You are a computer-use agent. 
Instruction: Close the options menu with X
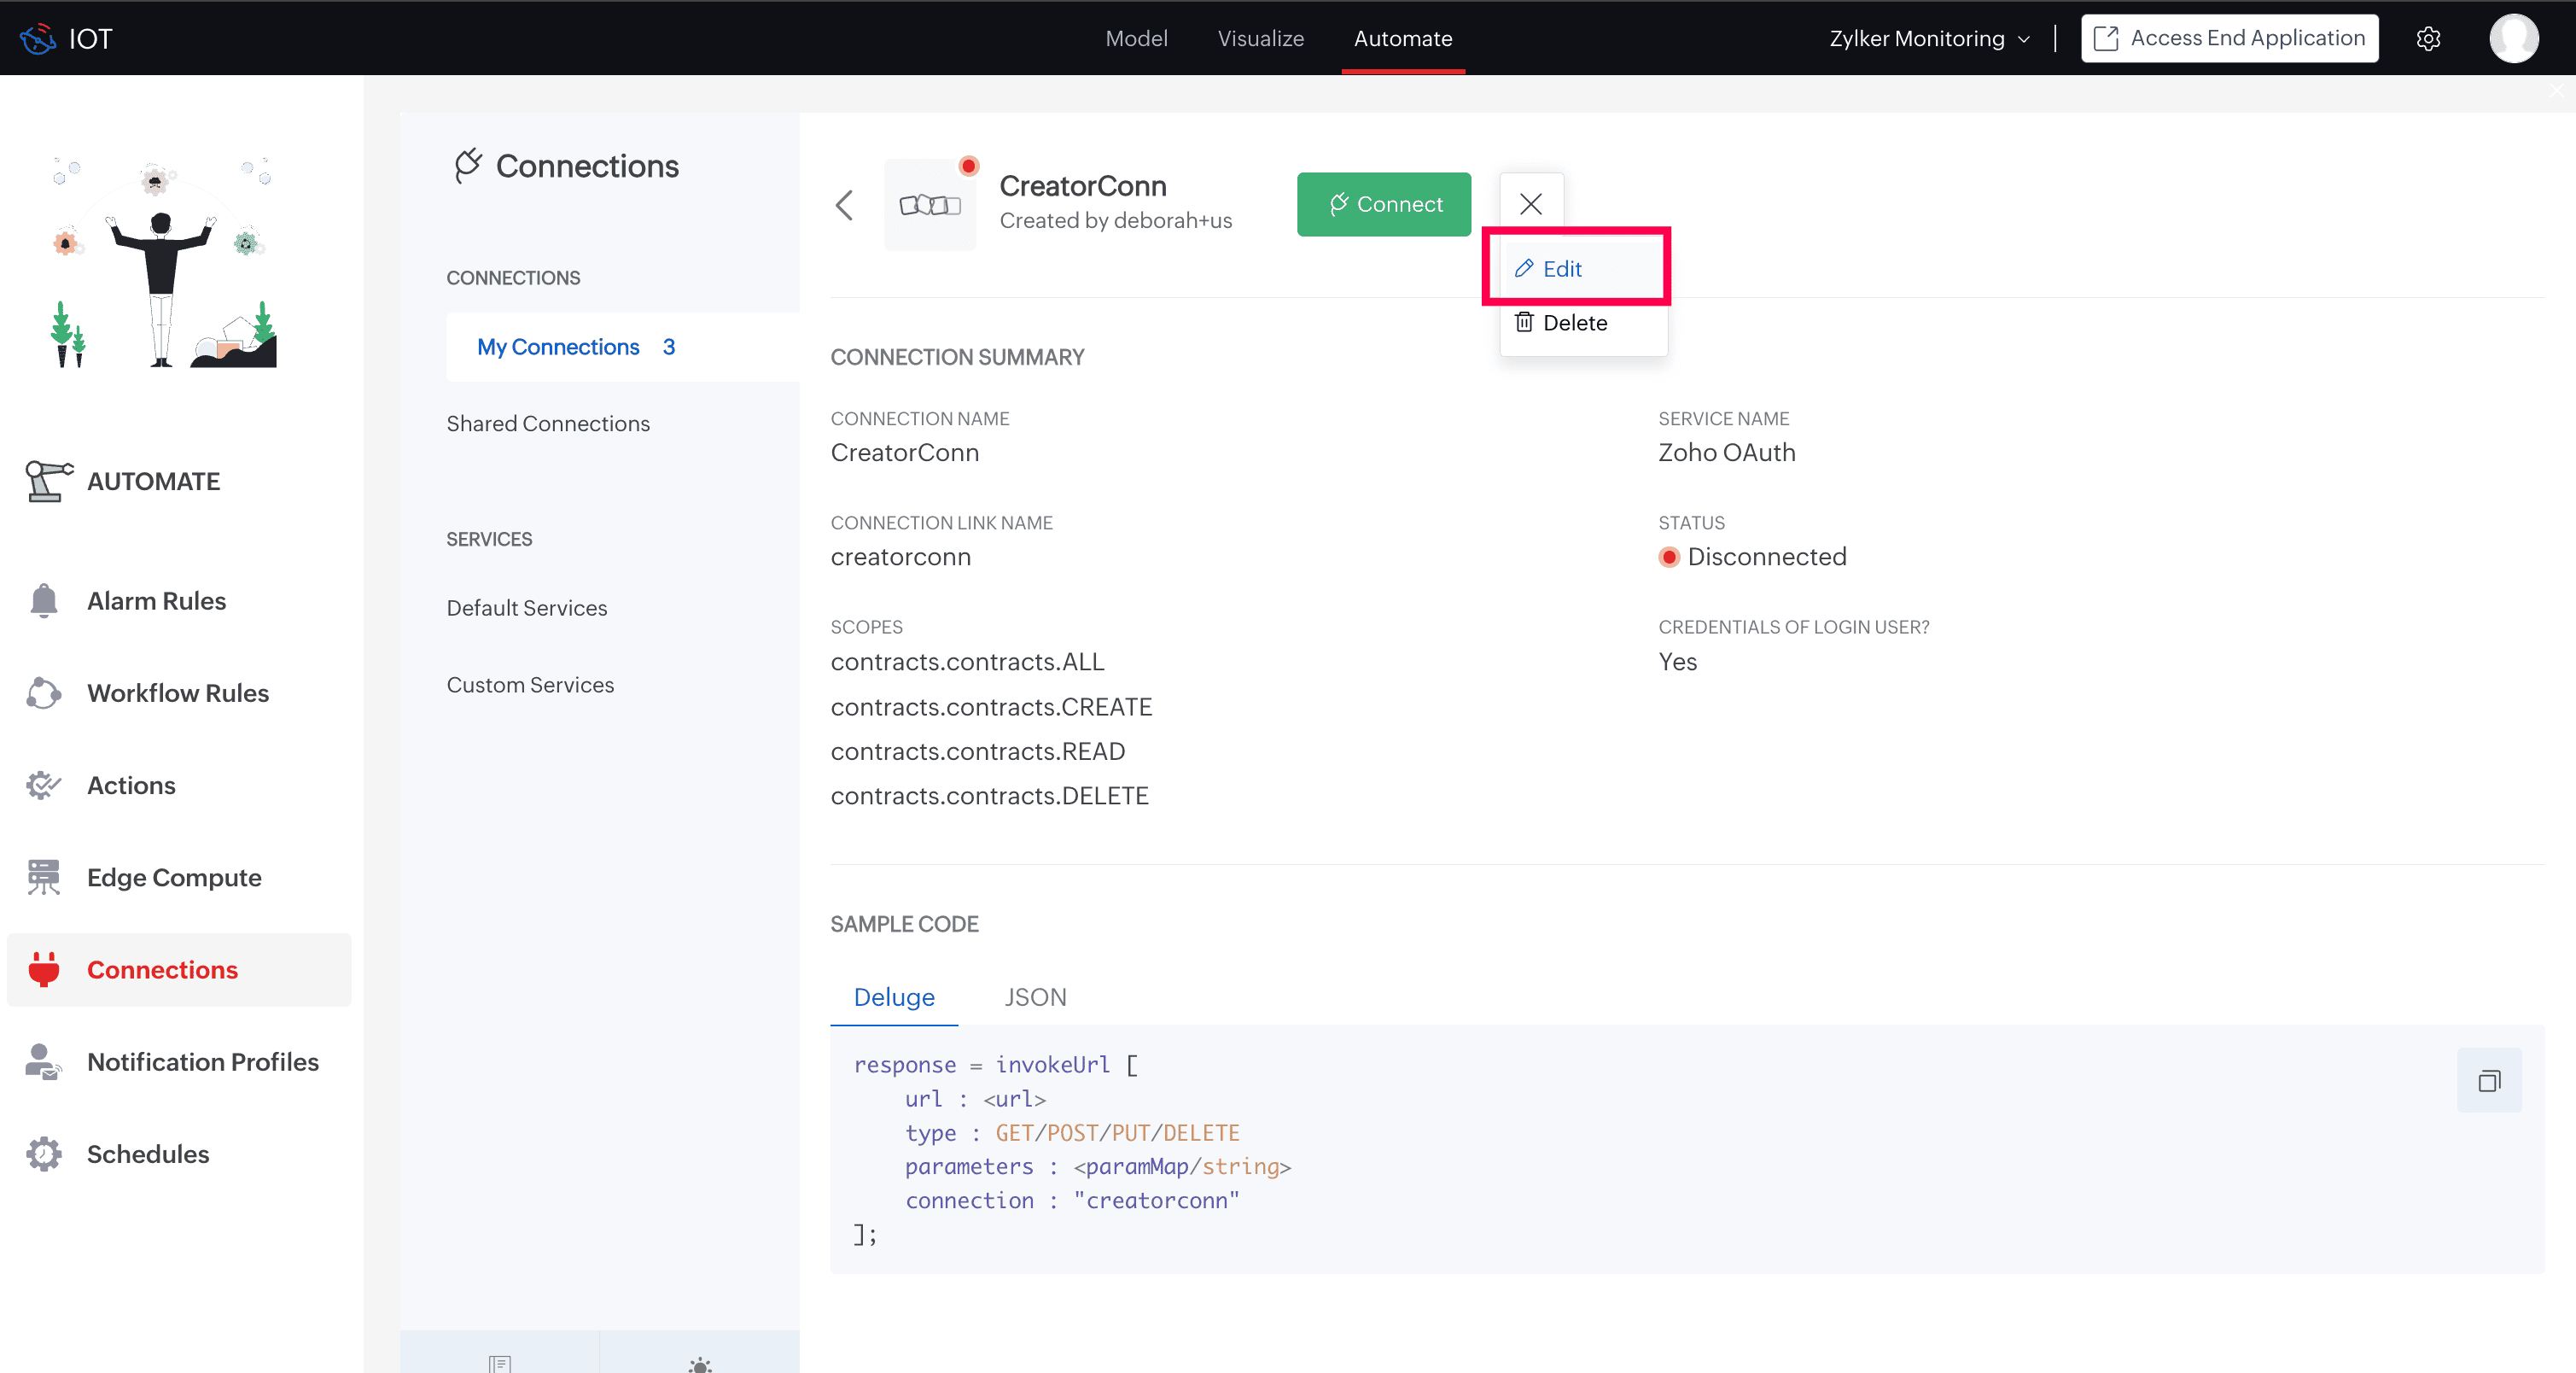(x=1530, y=204)
